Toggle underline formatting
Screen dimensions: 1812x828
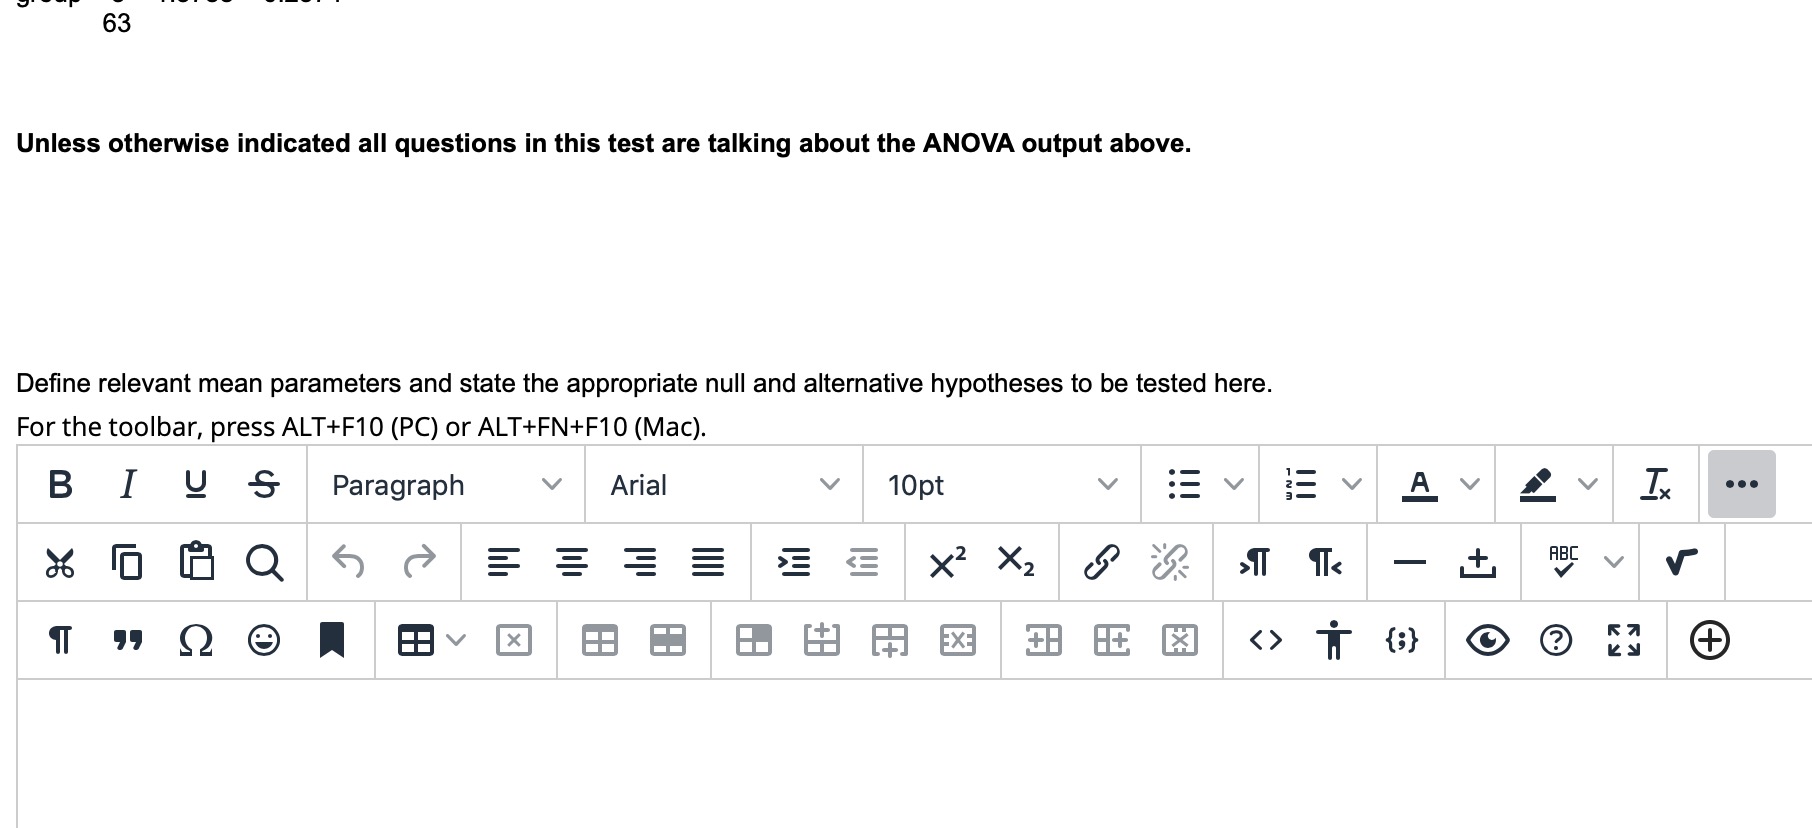[x=196, y=485]
